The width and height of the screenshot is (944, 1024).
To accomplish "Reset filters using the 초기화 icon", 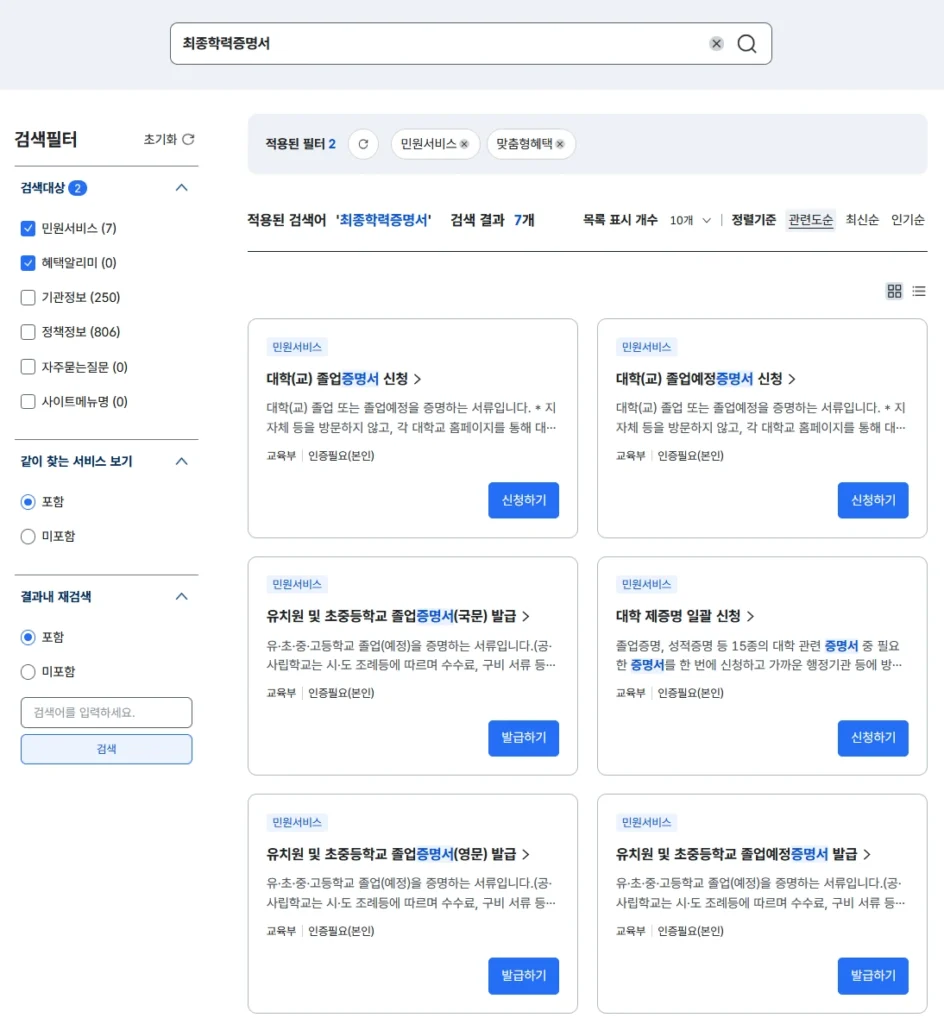I will (x=190, y=140).
